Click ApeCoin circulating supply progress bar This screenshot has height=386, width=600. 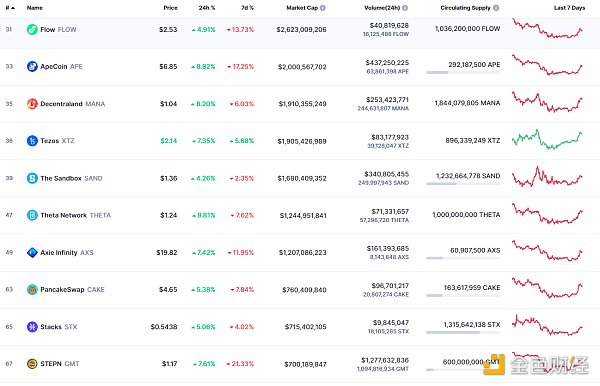click(463, 72)
